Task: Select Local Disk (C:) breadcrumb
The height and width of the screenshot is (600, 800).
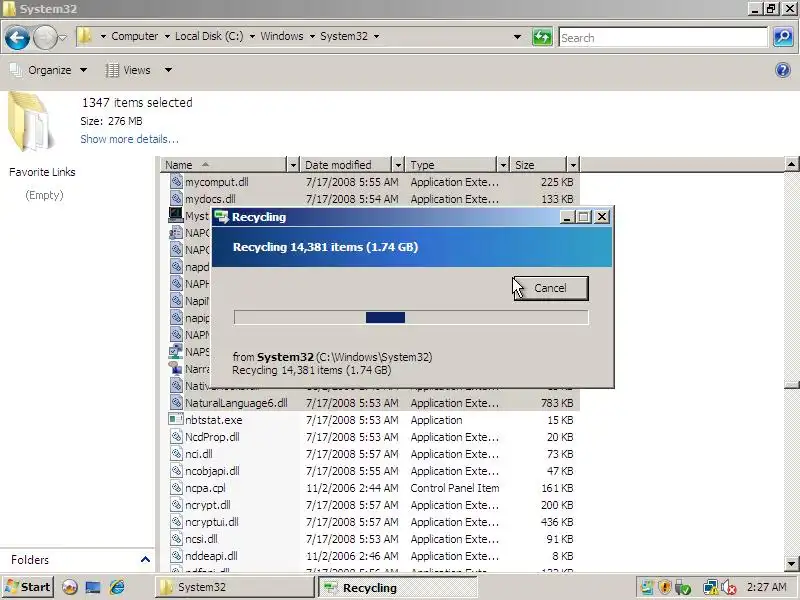Action: (x=209, y=36)
